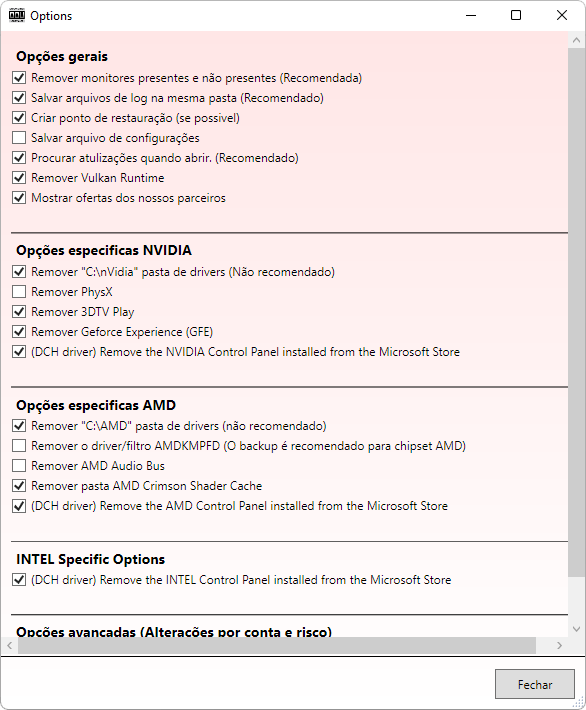Click the horizontal scrollbar left arrow

10,645
